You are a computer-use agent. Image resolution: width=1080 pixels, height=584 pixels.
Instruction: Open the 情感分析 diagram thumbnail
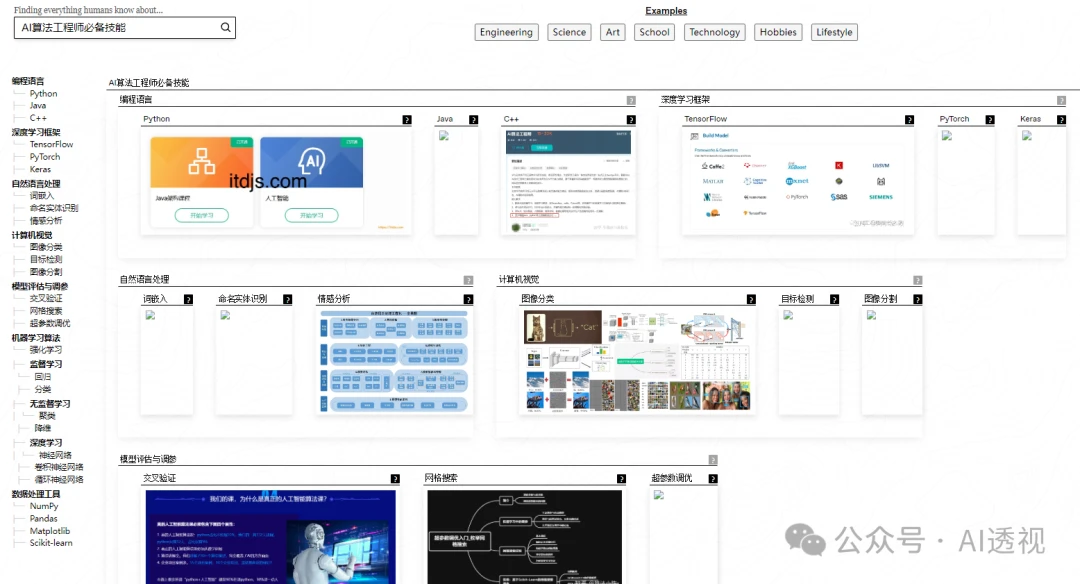point(394,362)
